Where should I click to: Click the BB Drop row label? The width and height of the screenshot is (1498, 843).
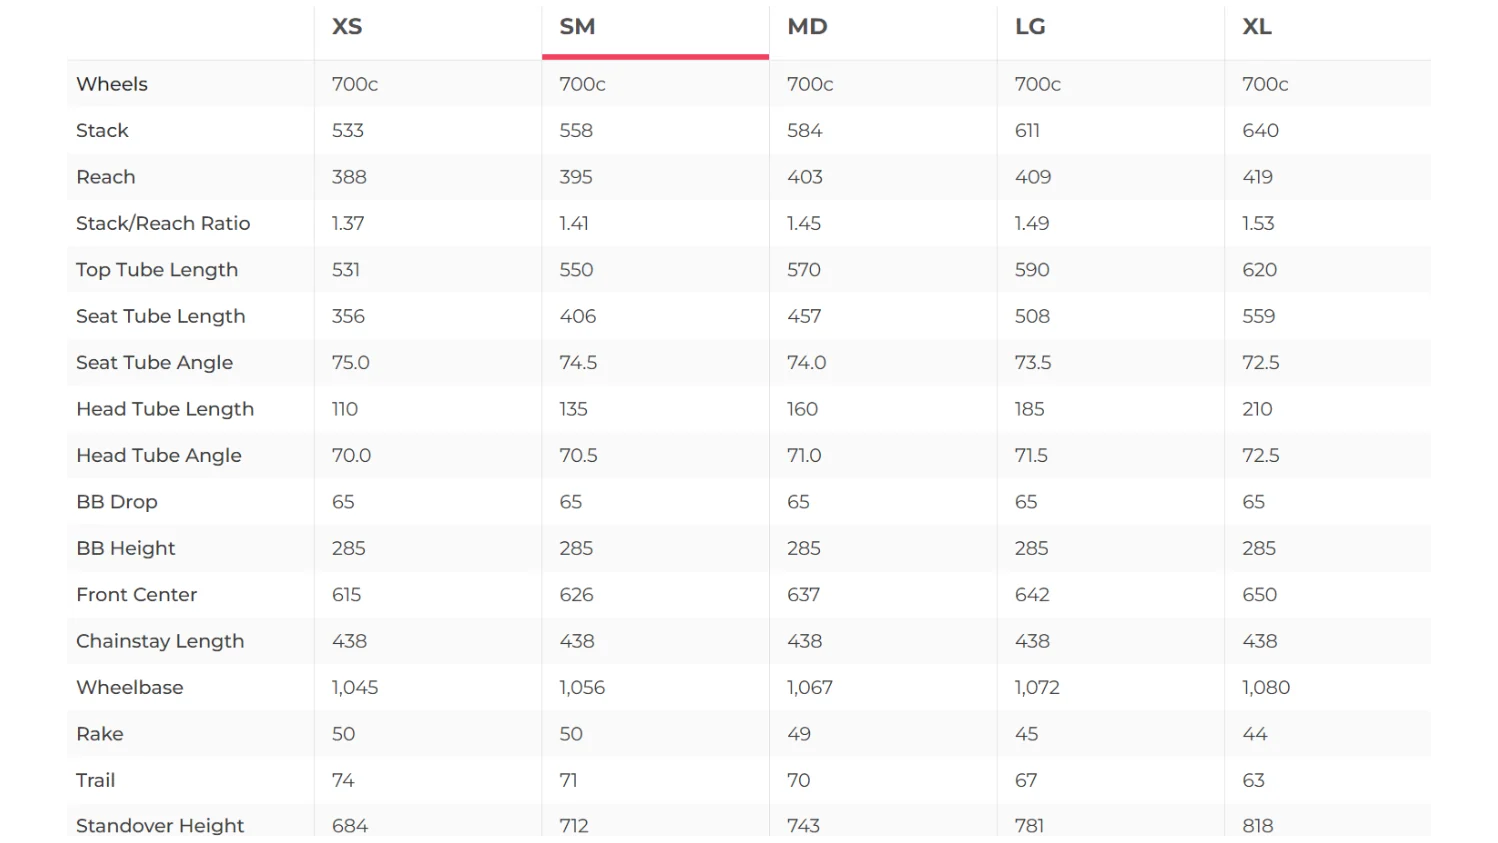tap(117, 502)
